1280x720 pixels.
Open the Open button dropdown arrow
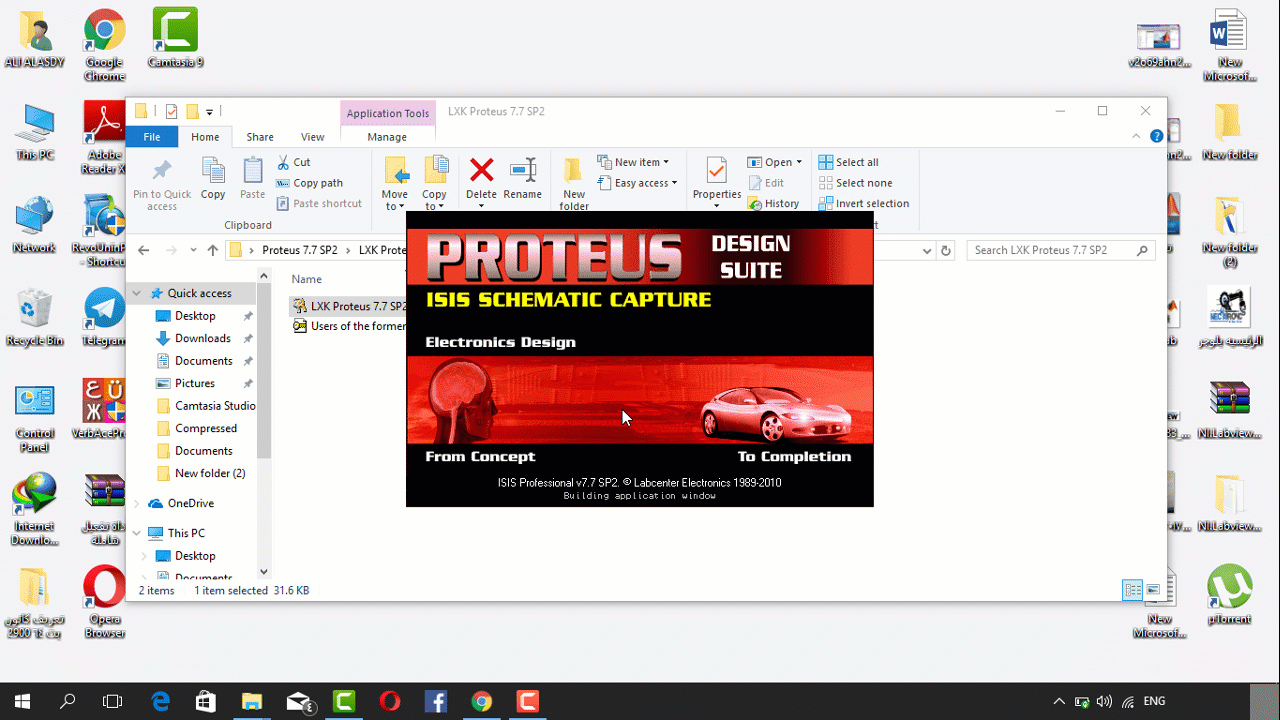[799, 162]
